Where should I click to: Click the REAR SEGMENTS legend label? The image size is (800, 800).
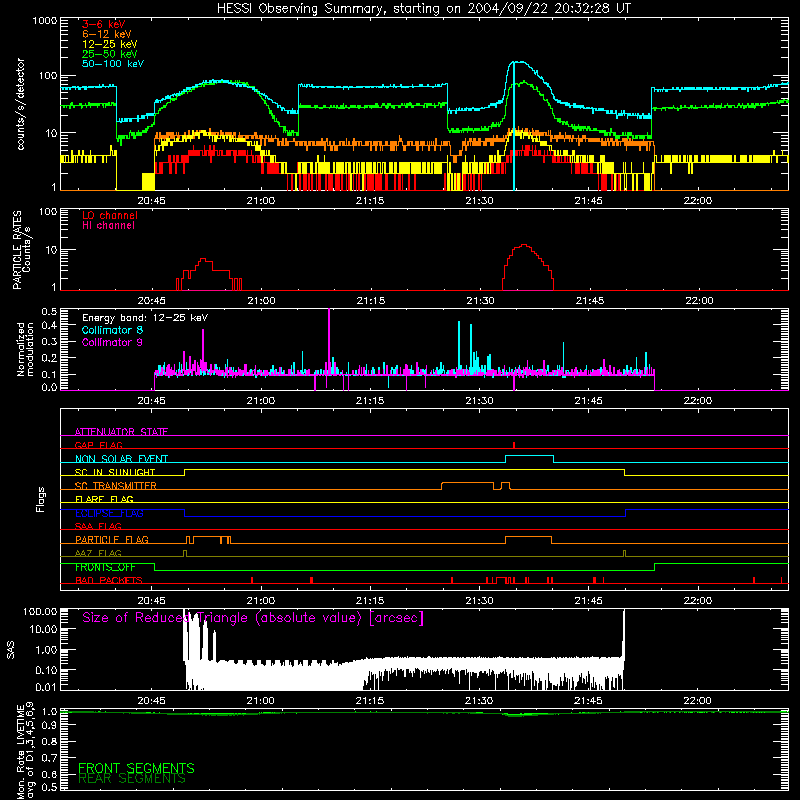pyautogui.click(x=132, y=779)
